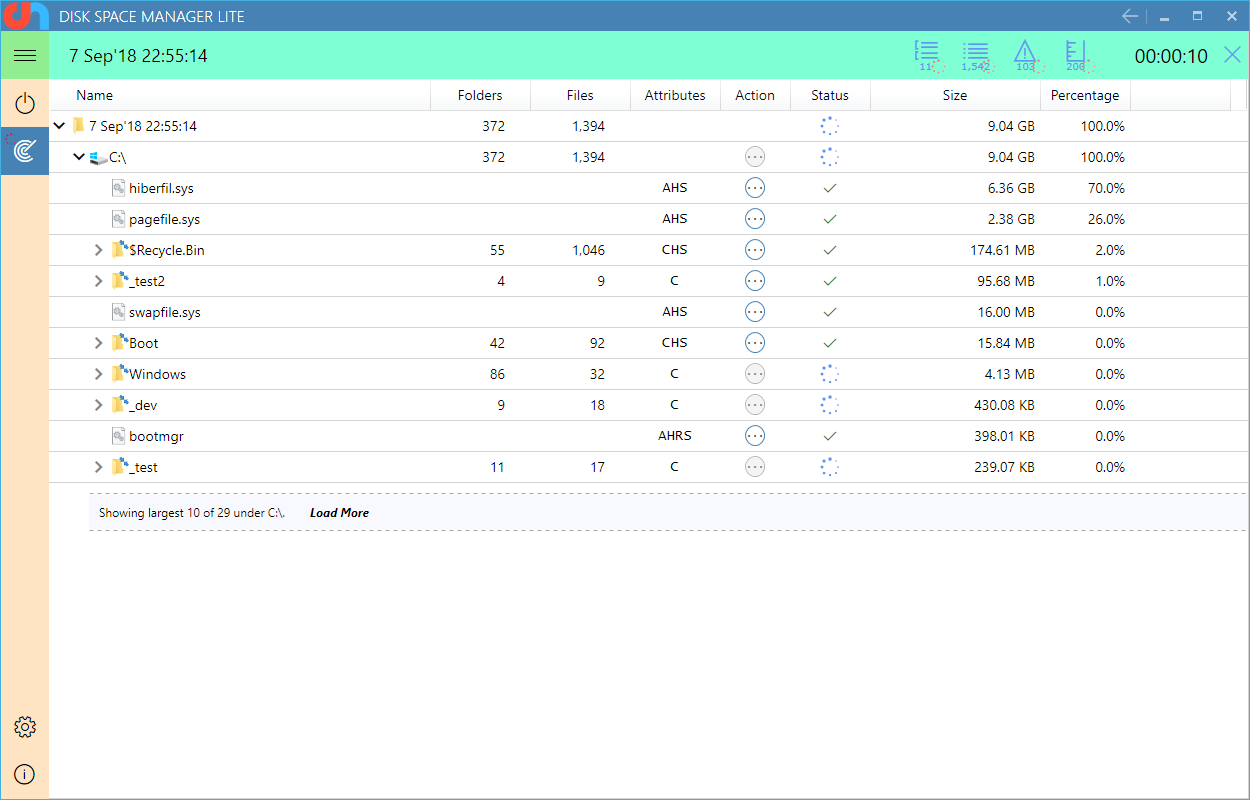This screenshot has height=800, width=1250.
Task: Open warnings icon showing 103
Action: (1026, 56)
